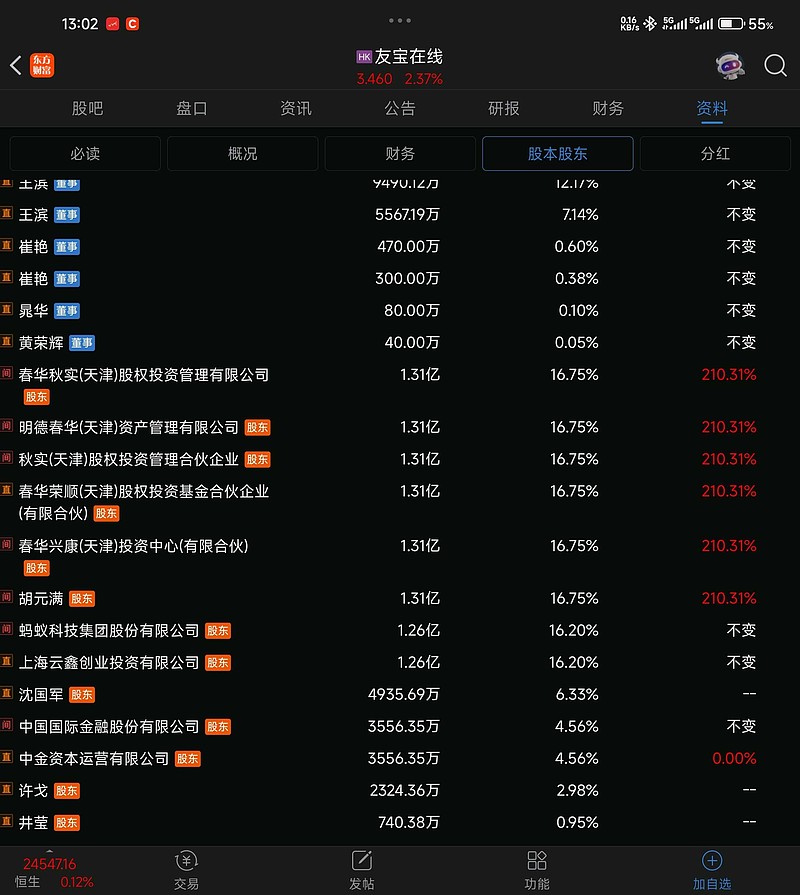The image size is (800, 895).
Task: Switch to 股吧 tab
Action: click(x=87, y=108)
